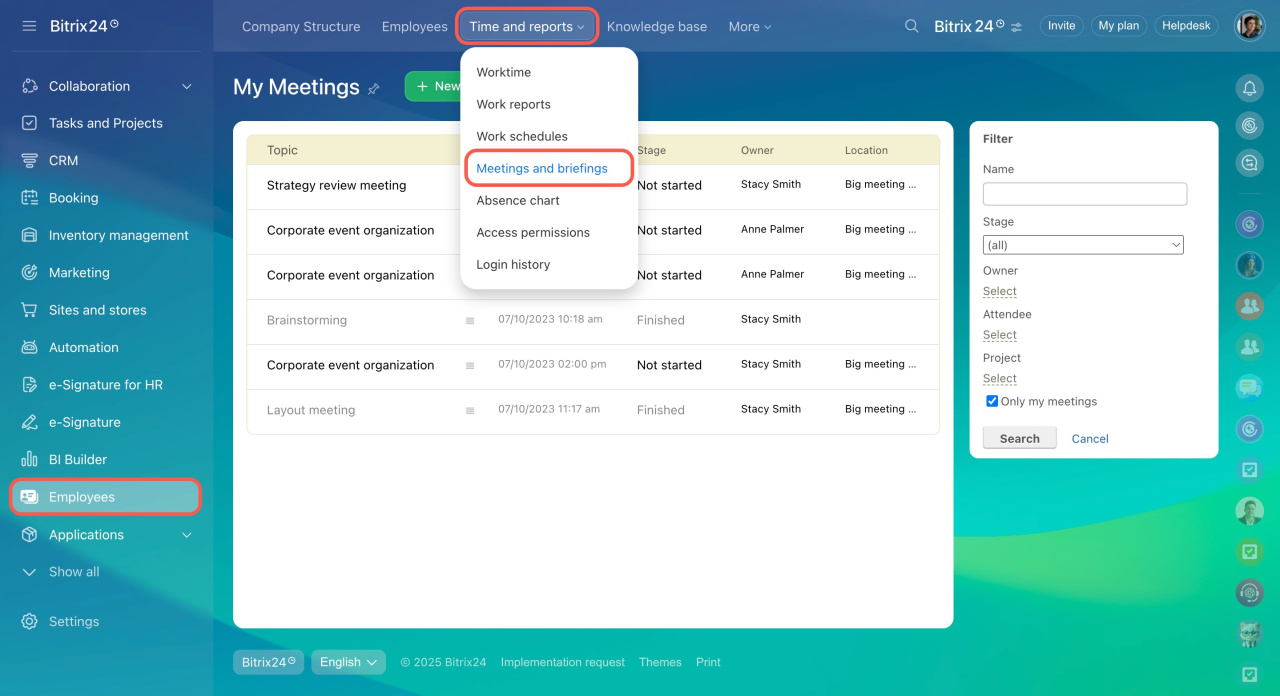The image size is (1280, 696).
Task: Open the Employees tab in the top navigation
Action: point(415,27)
